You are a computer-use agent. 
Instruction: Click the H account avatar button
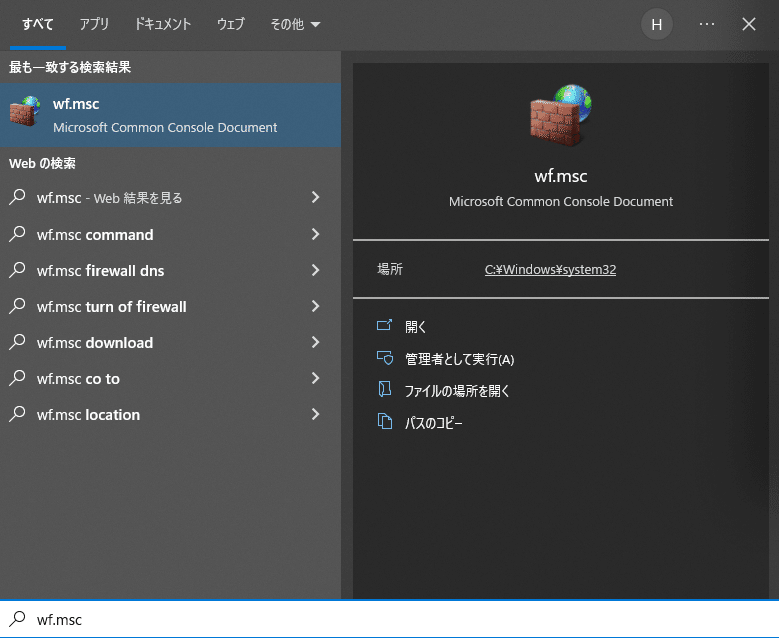click(657, 24)
